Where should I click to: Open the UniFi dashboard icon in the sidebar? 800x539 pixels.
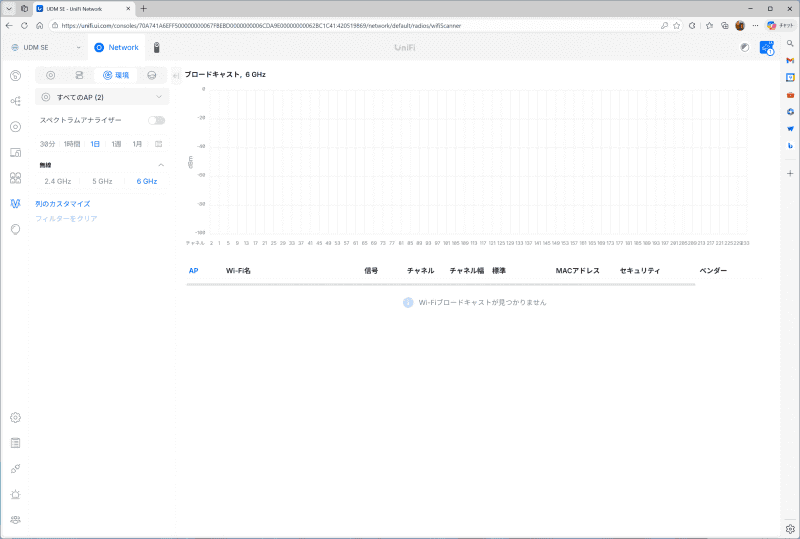(15, 76)
